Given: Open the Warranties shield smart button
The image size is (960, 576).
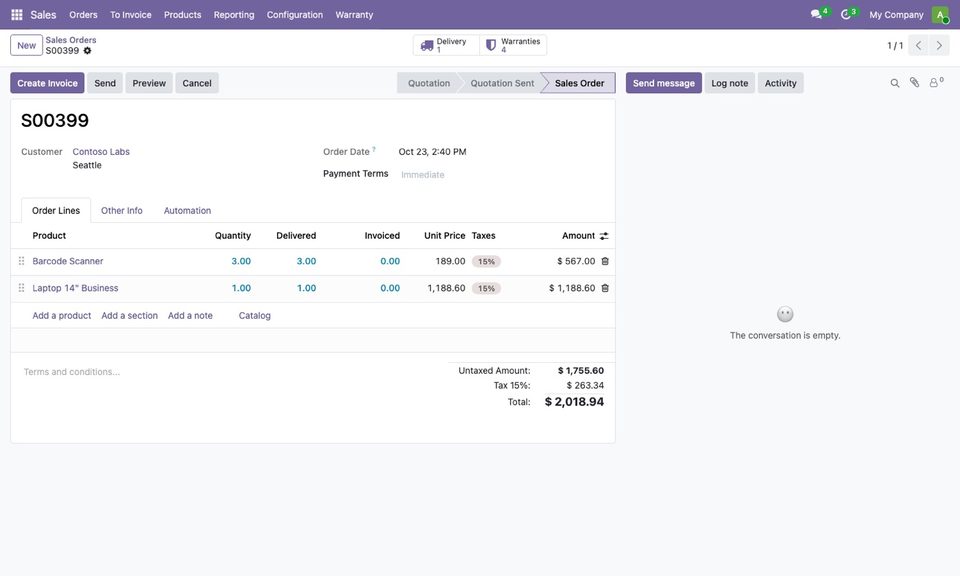Looking at the screenshot, I should pyautogui.click(x=513, y=45).
